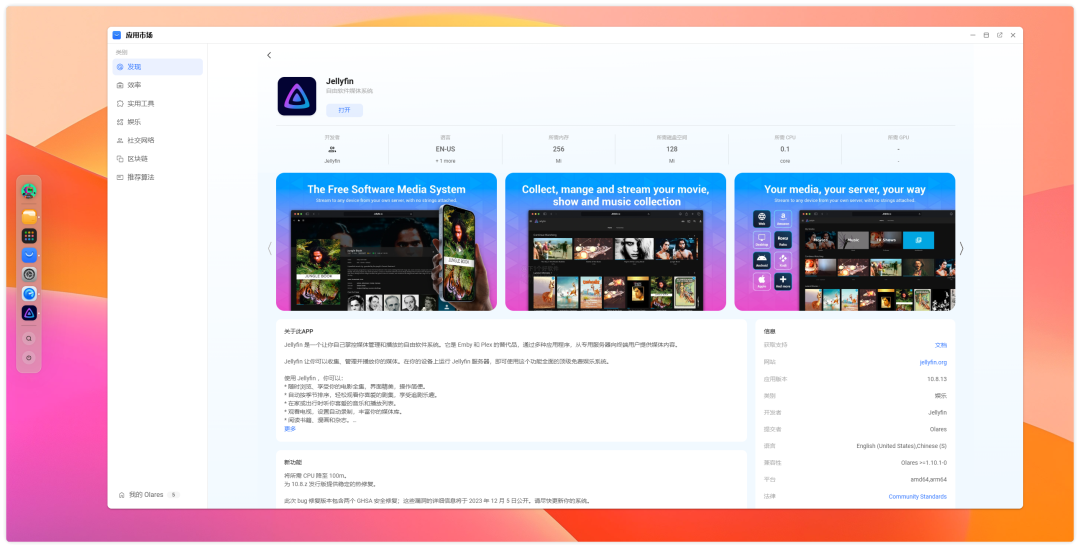Select 效率 category in sidebar

[x=134, y=85]
